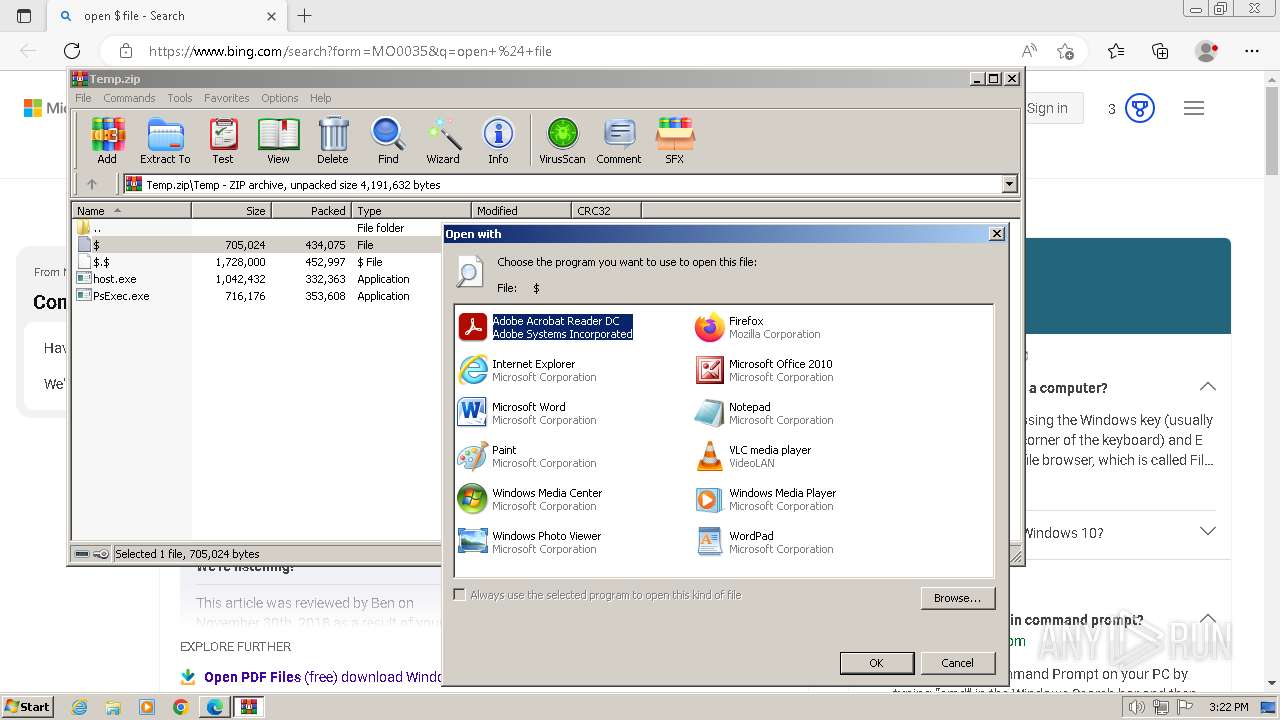Click Sign in on Bing page

pyautogui.click(x=1047, y=108)
